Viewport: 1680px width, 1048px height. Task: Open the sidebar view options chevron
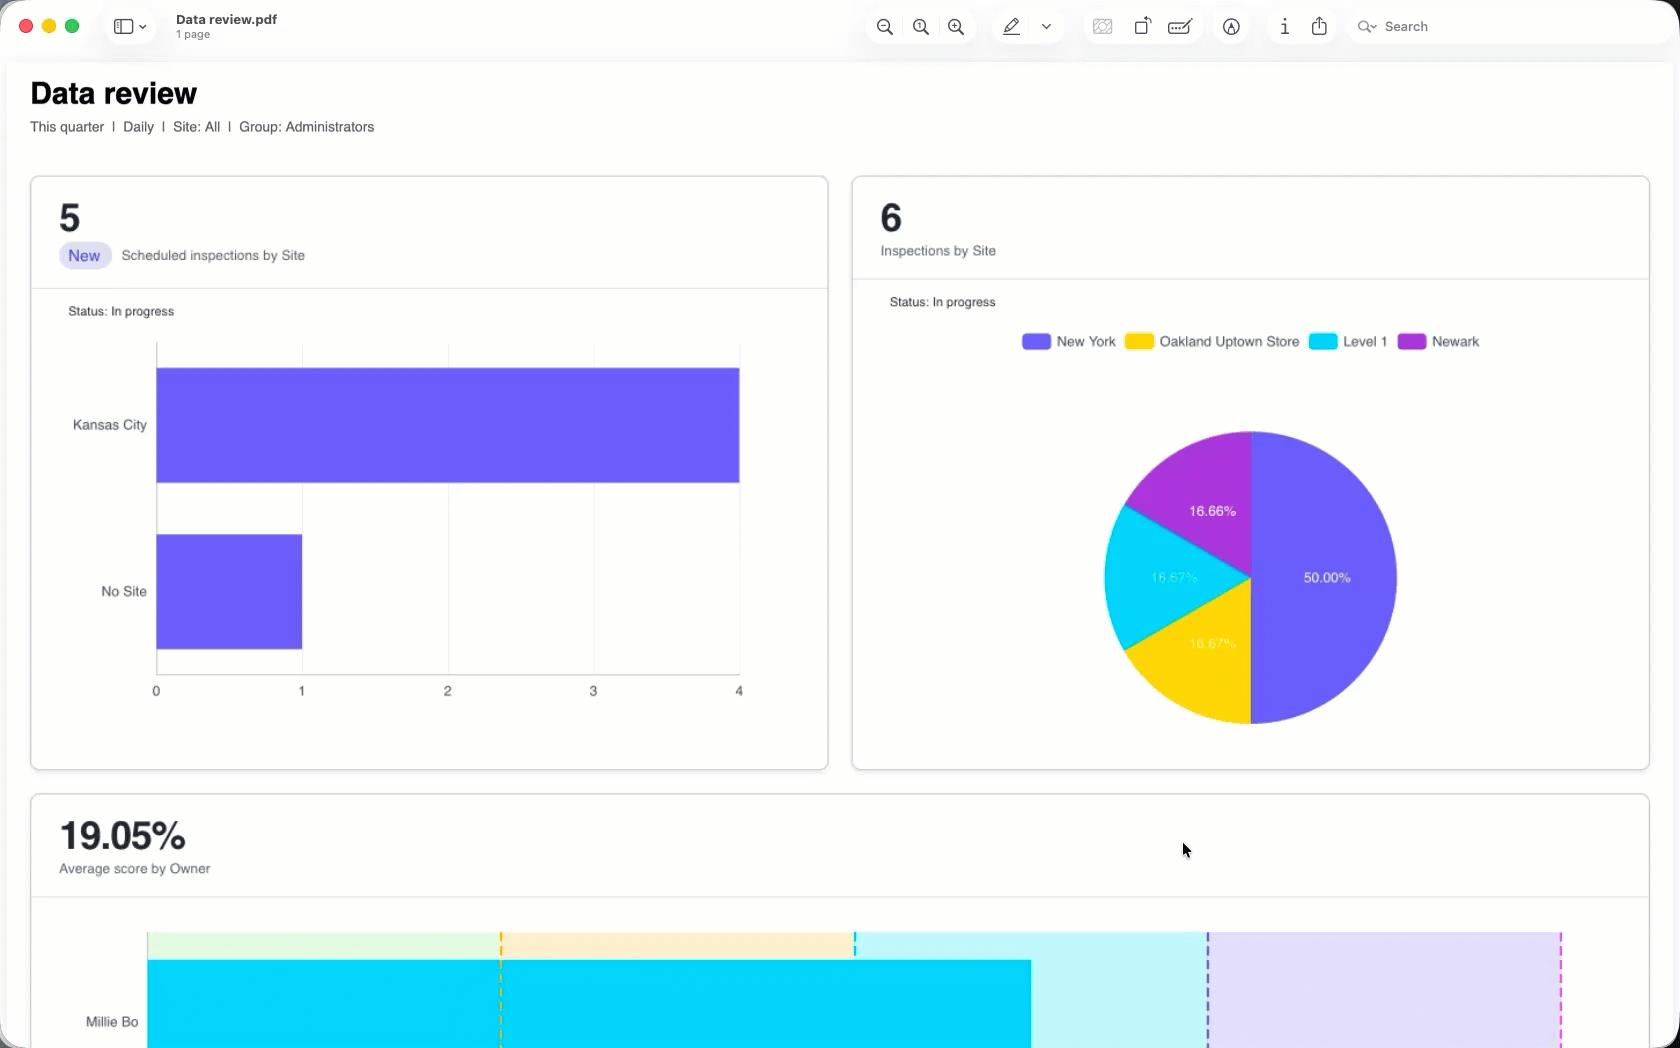143,27
